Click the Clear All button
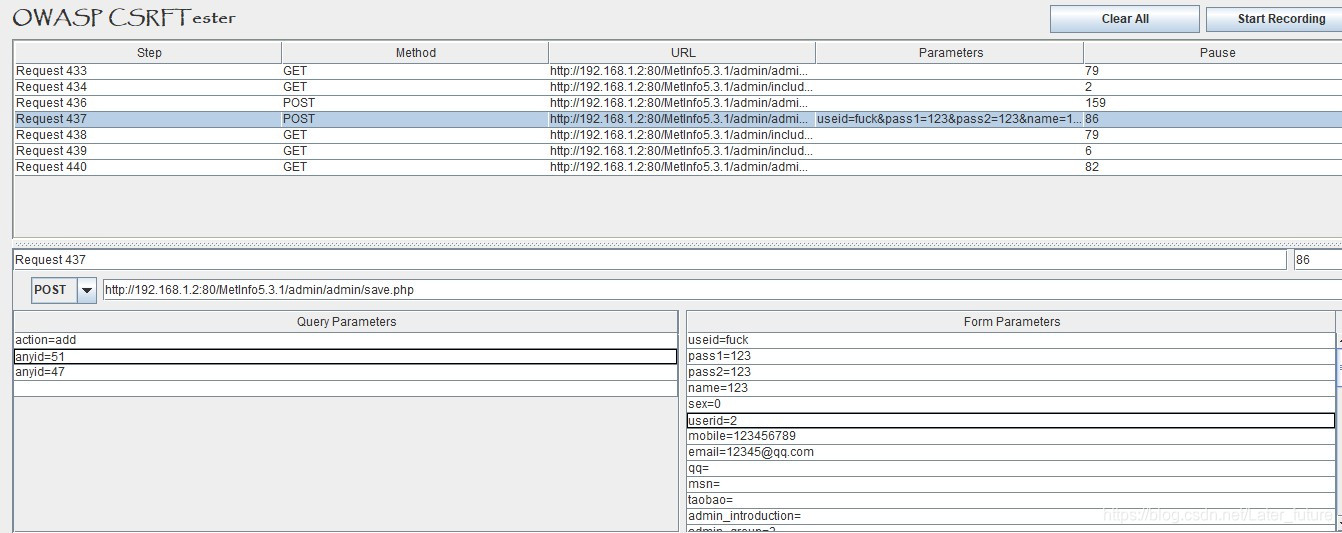Image resolution: width=1342 pixels, height=533 pixels. [x=1124, y=19]
